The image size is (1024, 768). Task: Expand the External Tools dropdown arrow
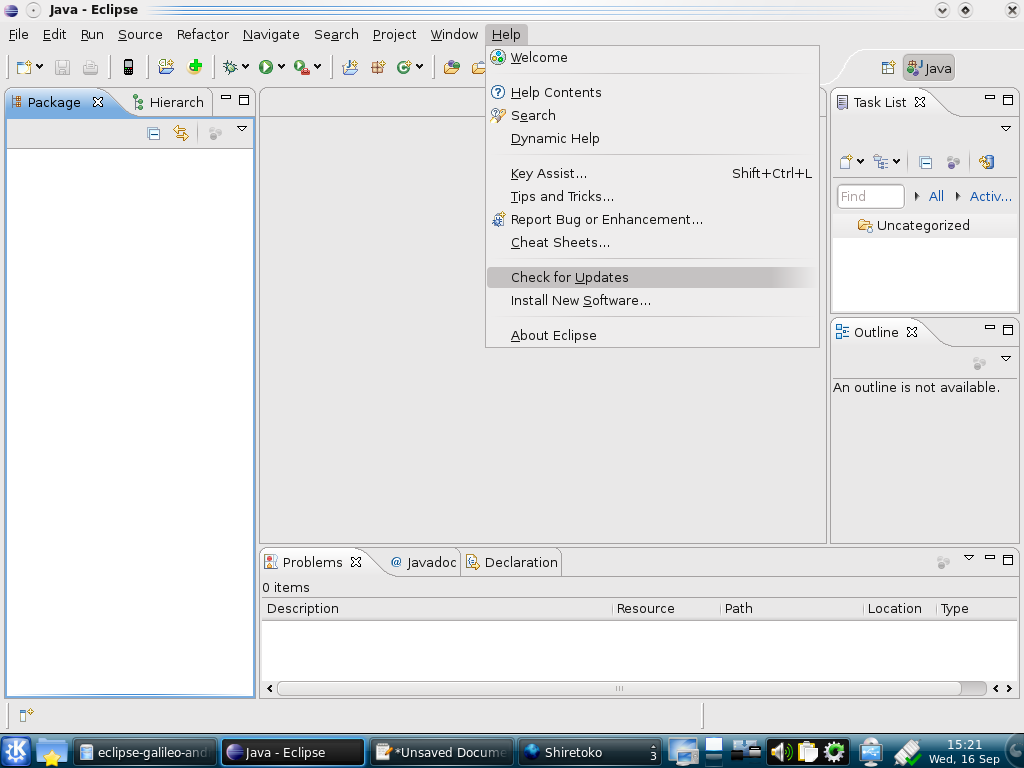click(317, 67)
